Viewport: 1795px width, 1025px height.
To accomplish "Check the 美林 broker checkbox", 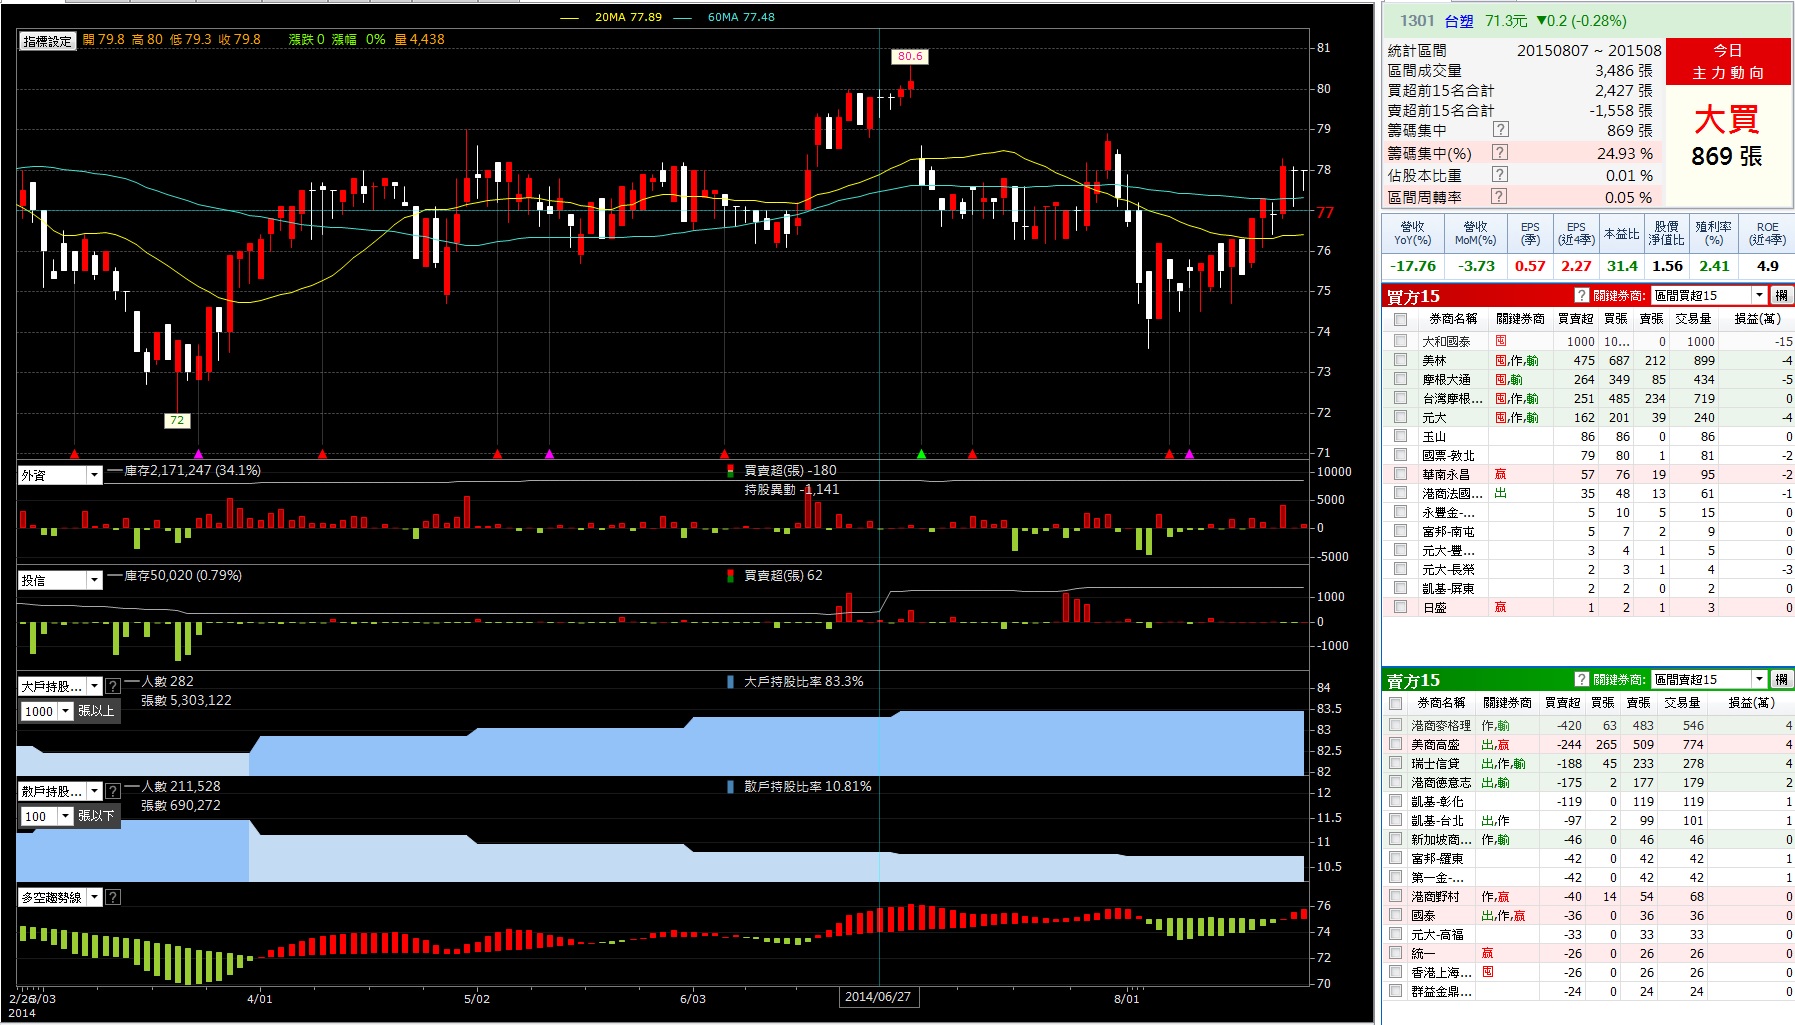I will click(1401, 360).
